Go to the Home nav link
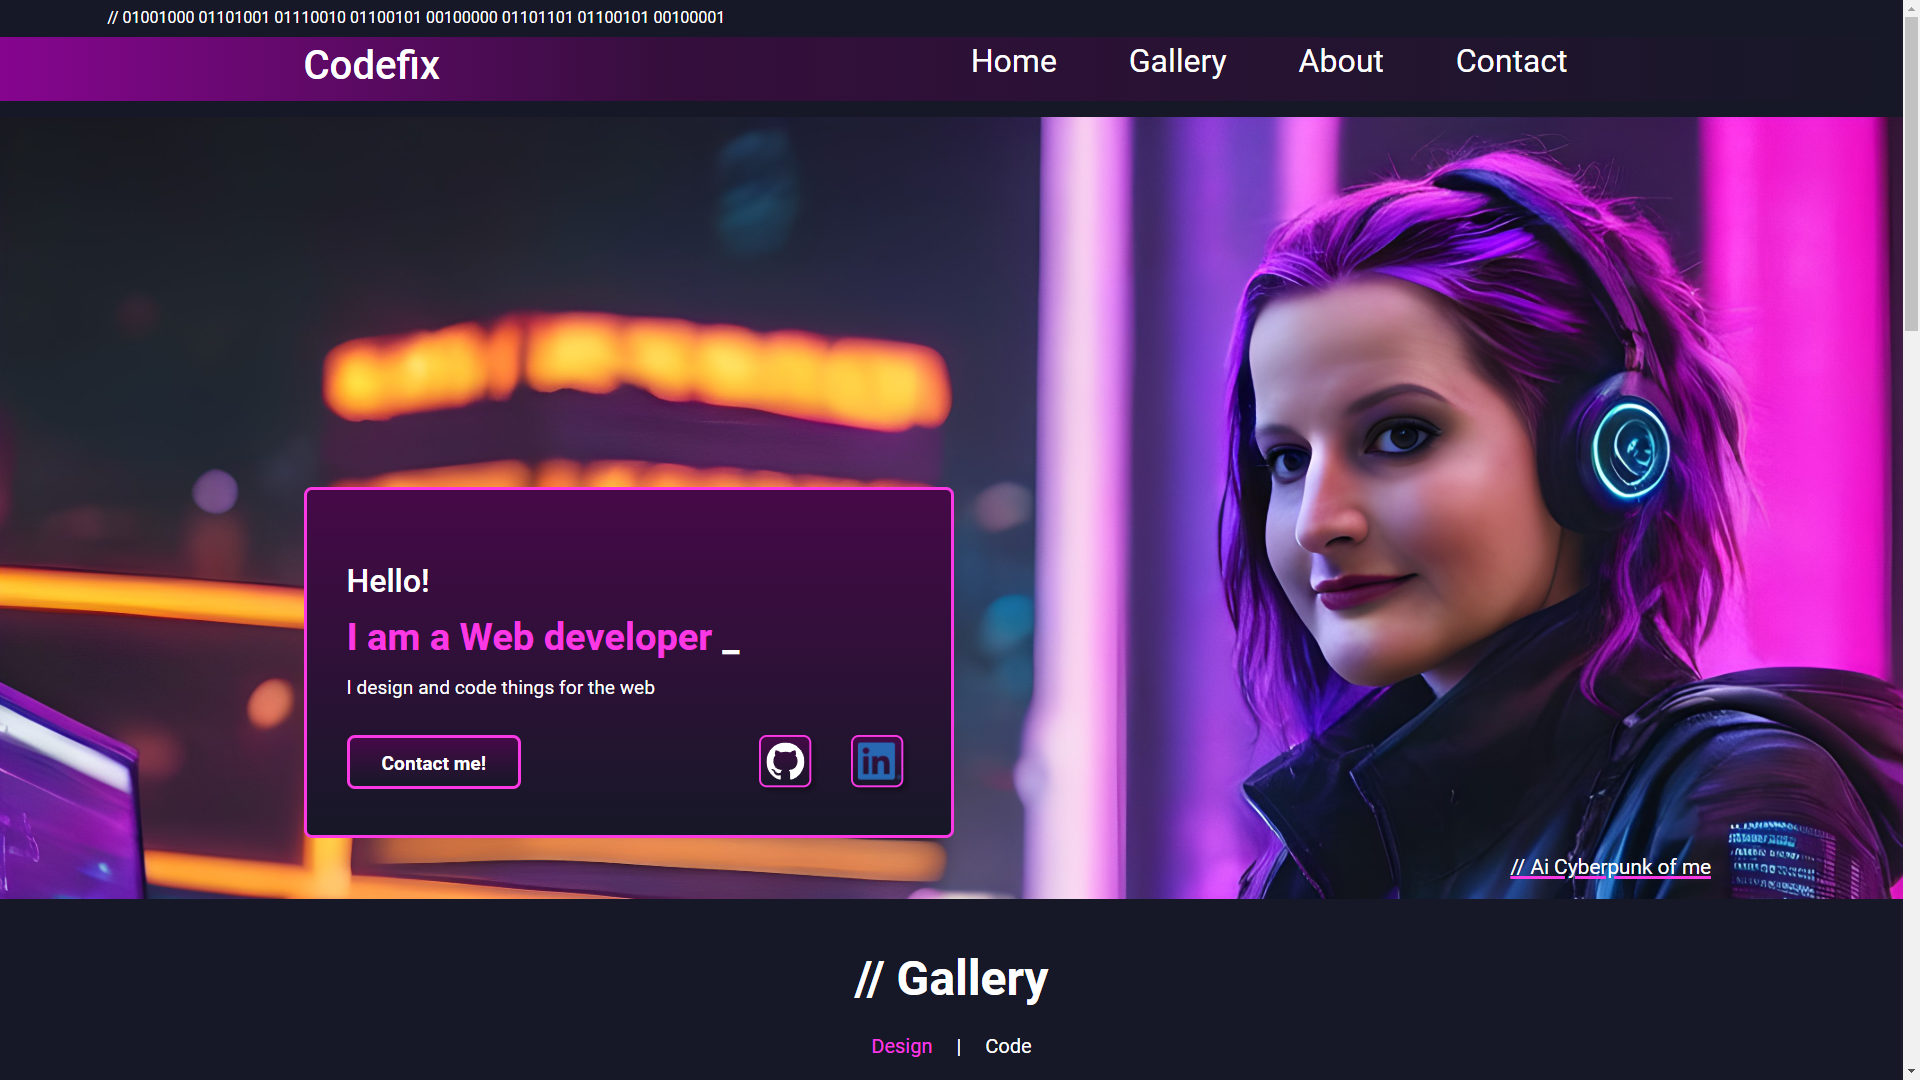The height and width of the screenshot is (1080, 1920). click(1013, 61)
